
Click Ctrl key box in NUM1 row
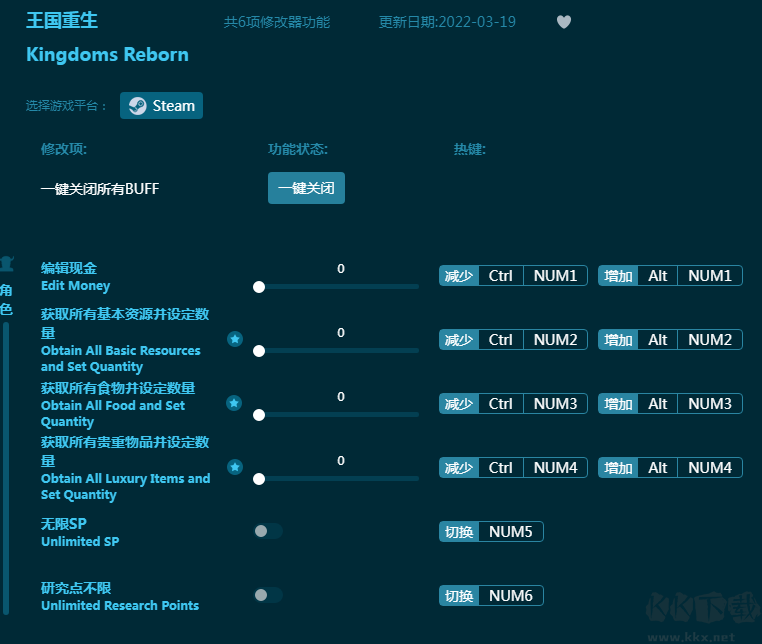pos(501,276)
